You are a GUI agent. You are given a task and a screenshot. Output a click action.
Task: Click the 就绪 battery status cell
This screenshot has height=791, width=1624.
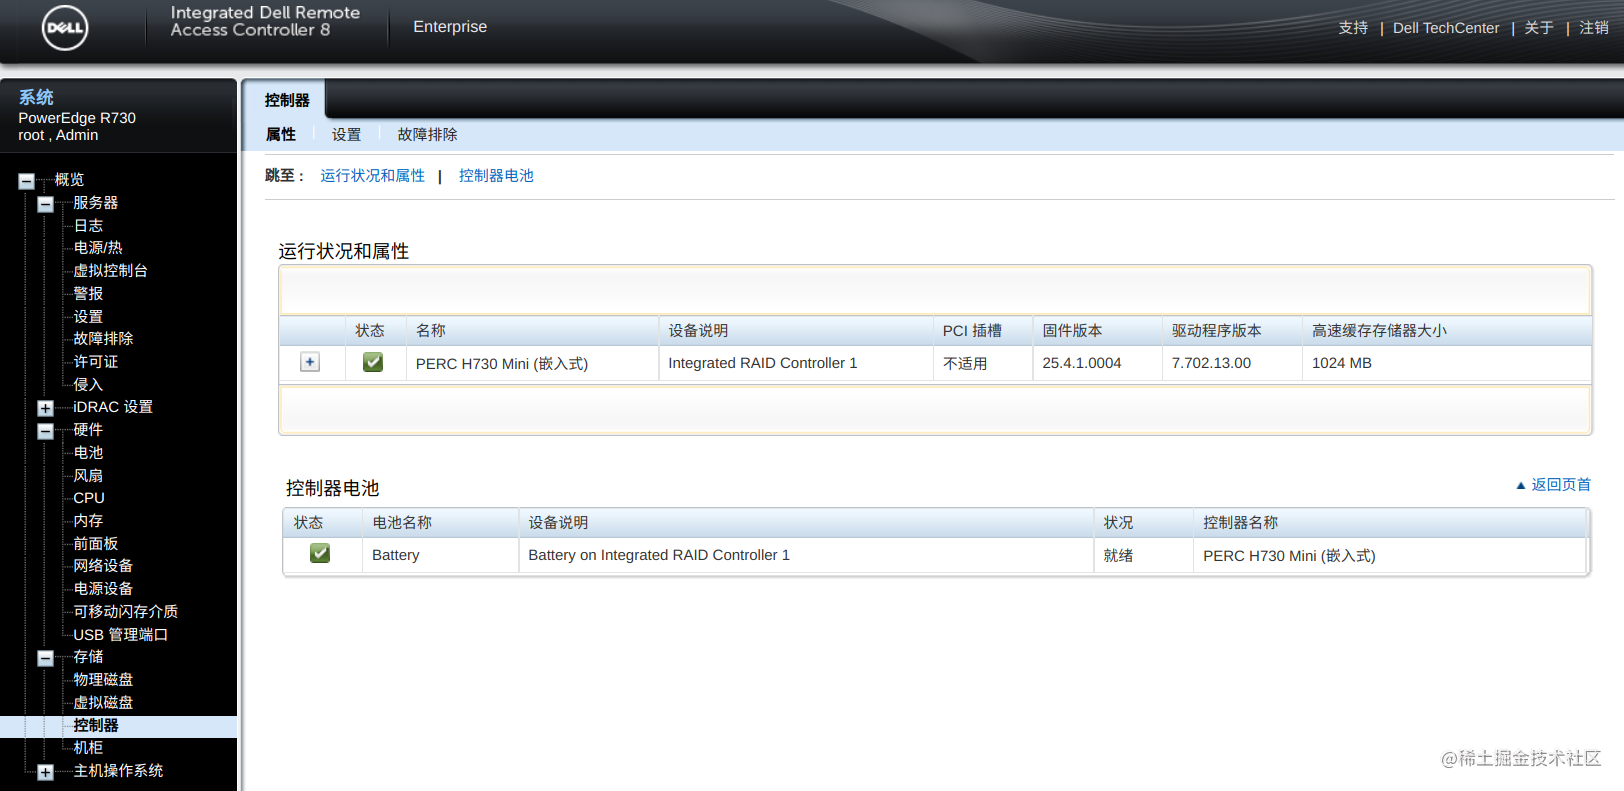[1118, 555]
